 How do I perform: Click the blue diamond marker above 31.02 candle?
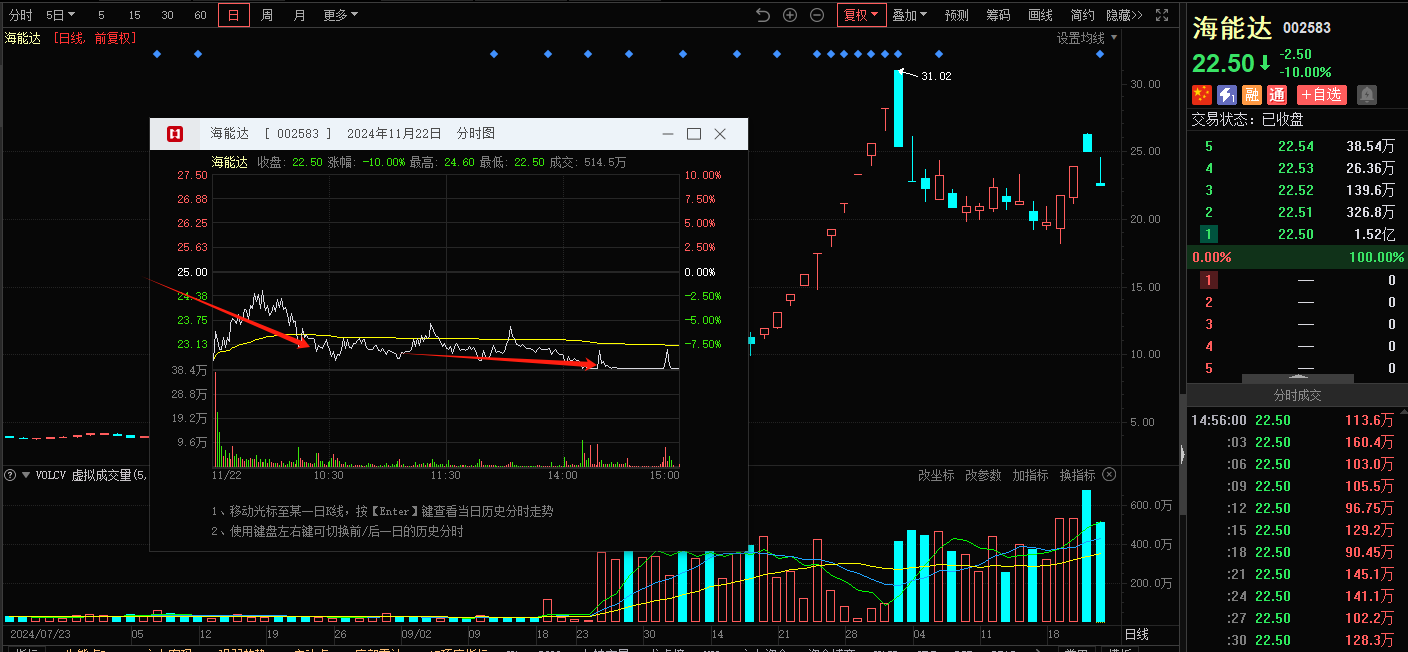(898, 53)
